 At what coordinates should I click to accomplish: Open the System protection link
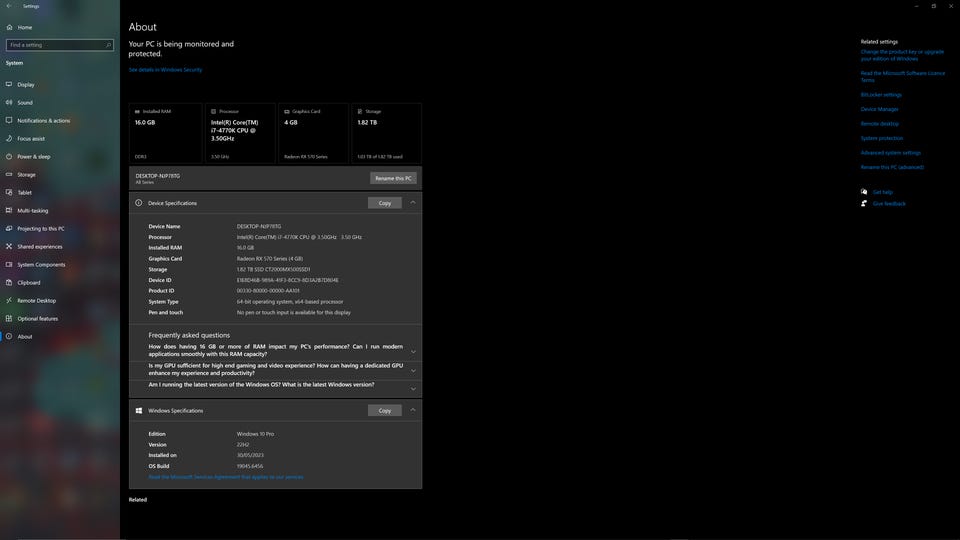(882, 138)
